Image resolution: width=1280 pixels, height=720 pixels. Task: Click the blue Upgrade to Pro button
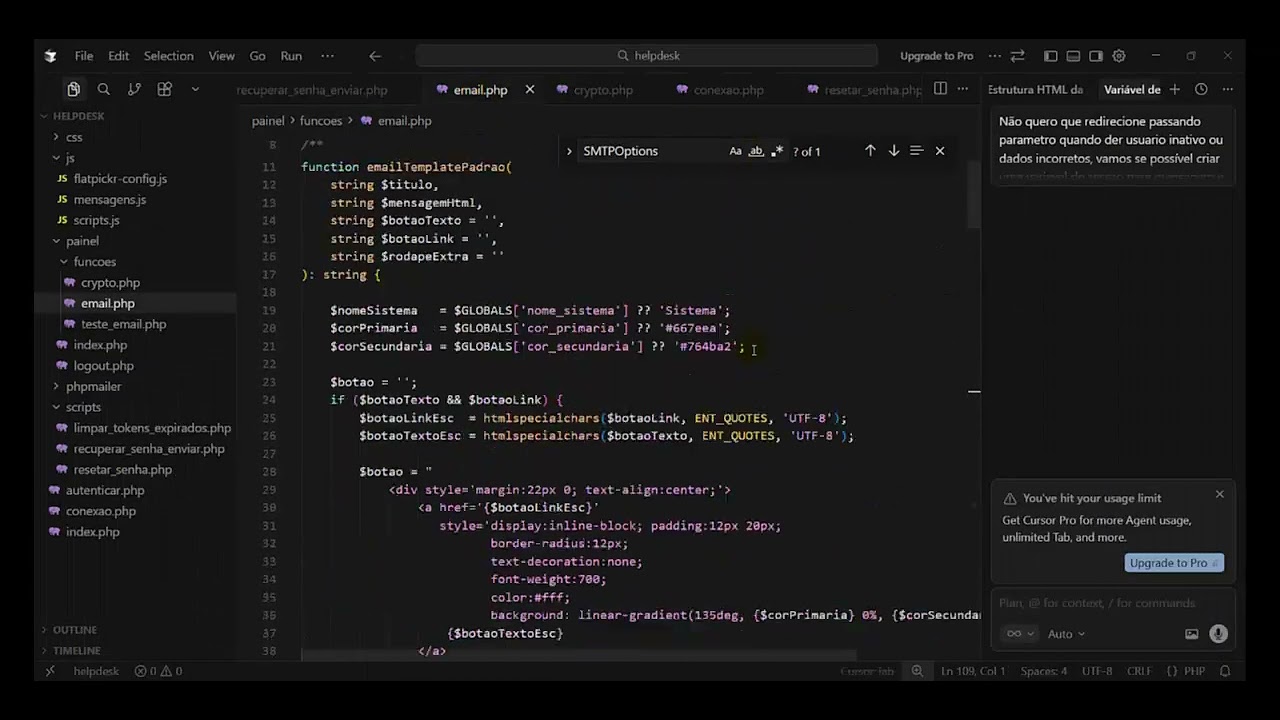point(1174,563)
